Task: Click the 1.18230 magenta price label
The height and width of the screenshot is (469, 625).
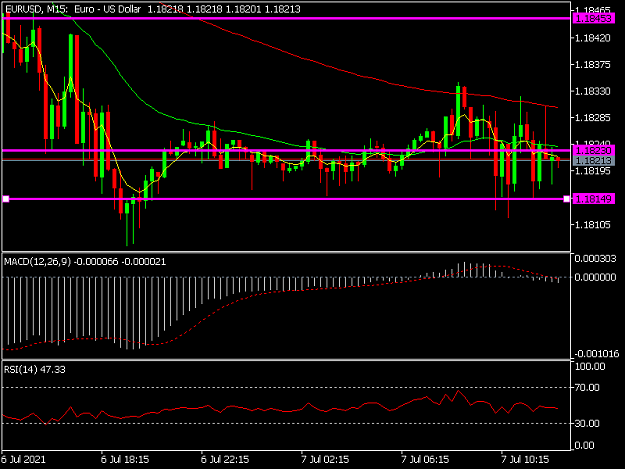Action: [594, 150]
